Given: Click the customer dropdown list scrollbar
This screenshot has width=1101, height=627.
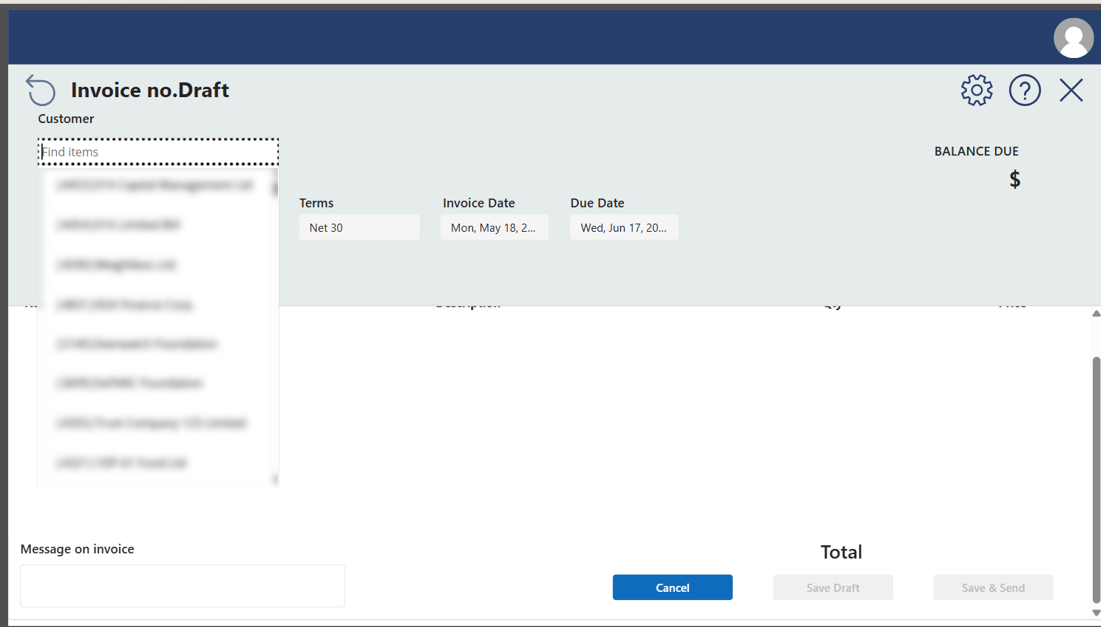Looking at the screenshot, I should point(275,188).
